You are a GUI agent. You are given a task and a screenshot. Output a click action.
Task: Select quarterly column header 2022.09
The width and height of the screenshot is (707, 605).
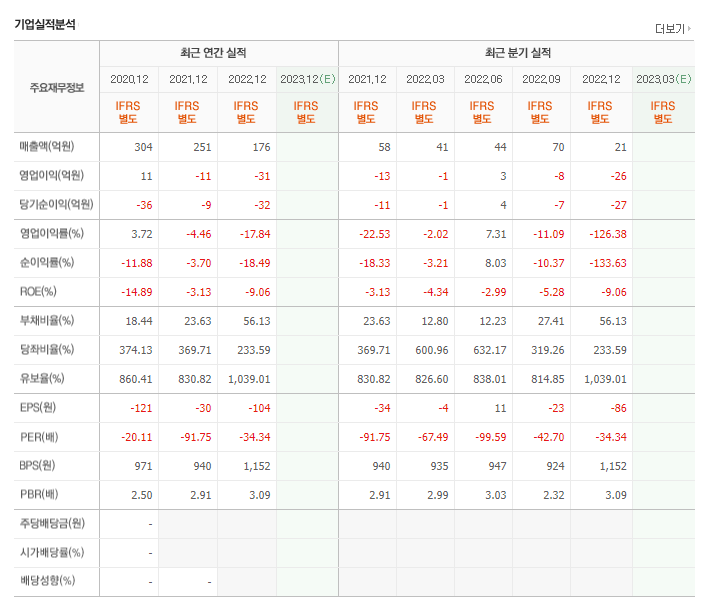542,79
